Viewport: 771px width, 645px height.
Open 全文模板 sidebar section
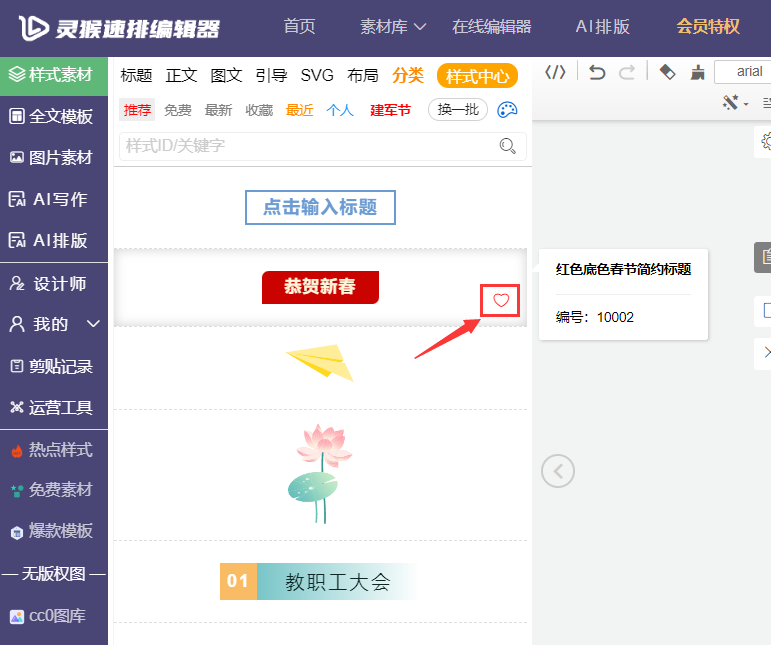tap(54, 117)
